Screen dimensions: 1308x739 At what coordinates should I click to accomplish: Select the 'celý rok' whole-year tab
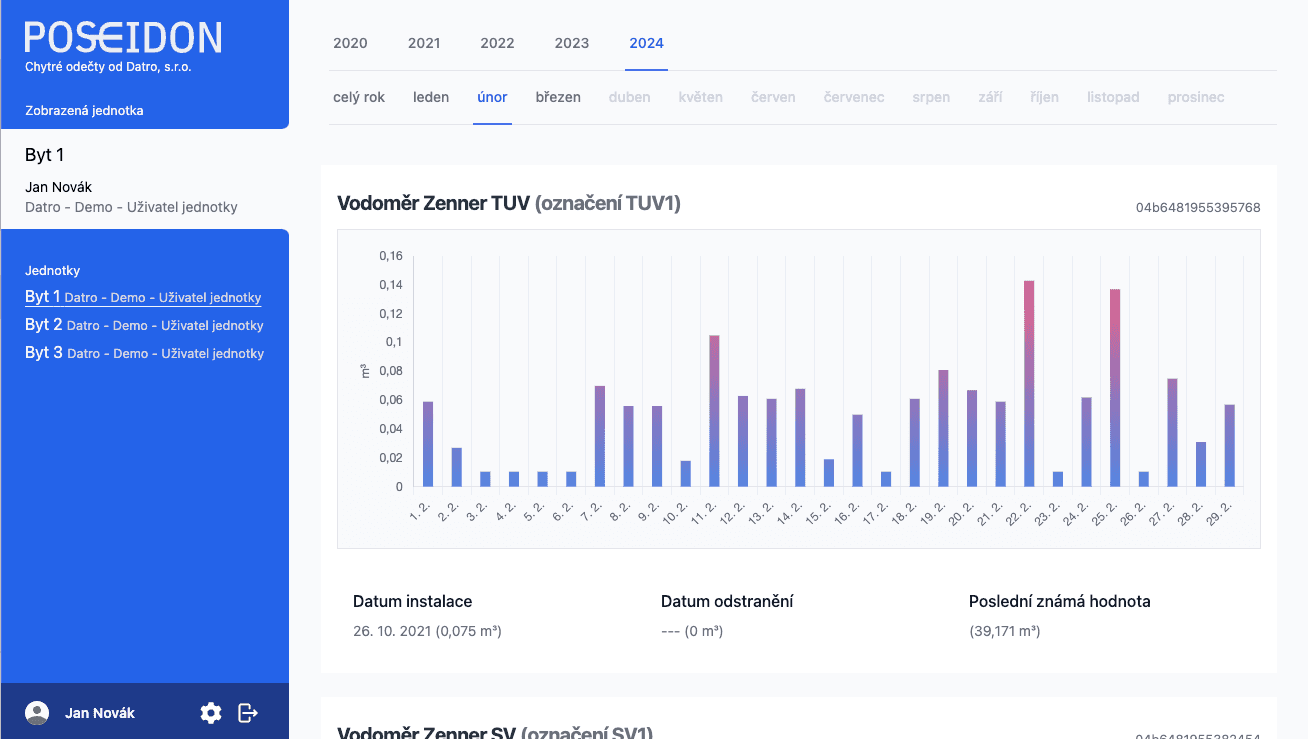(359, 97)
